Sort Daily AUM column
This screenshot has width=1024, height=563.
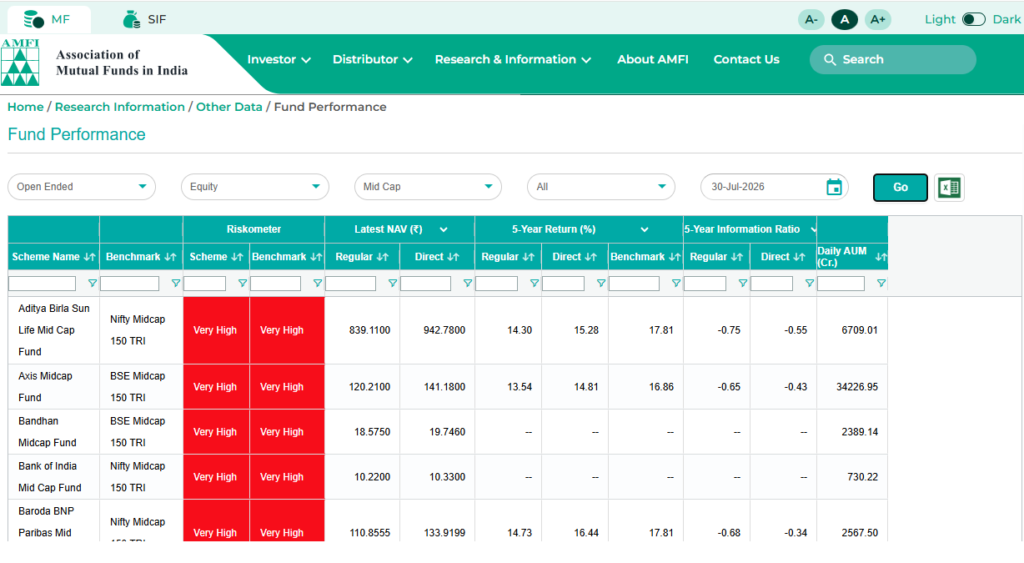point(881,257)
